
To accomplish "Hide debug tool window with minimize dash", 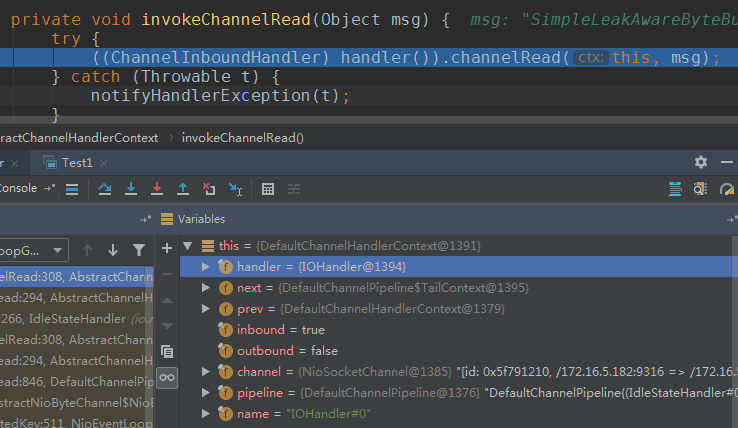I will click(x=727, y=162).
